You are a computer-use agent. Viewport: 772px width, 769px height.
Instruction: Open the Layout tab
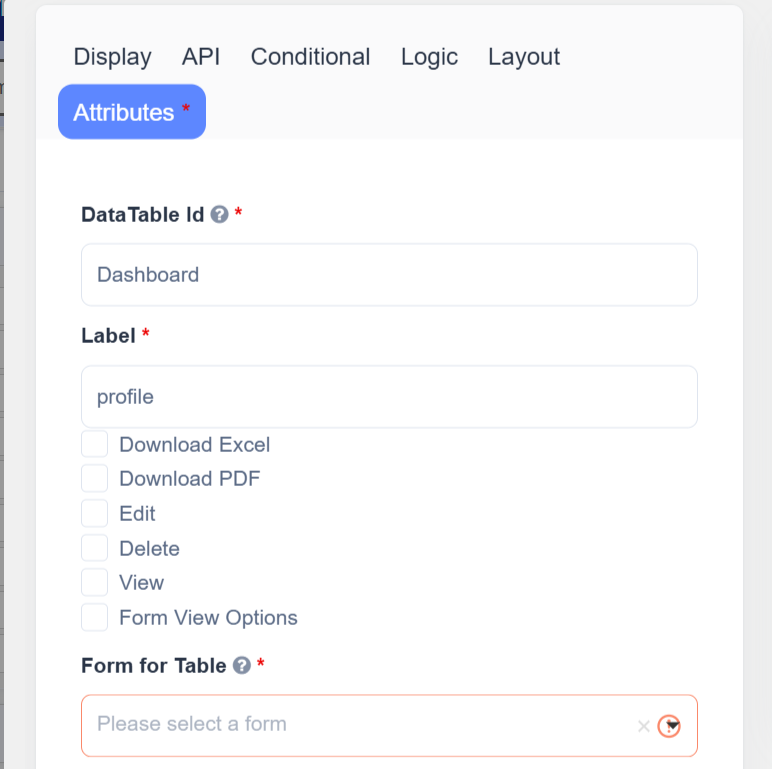click(524, 57)
